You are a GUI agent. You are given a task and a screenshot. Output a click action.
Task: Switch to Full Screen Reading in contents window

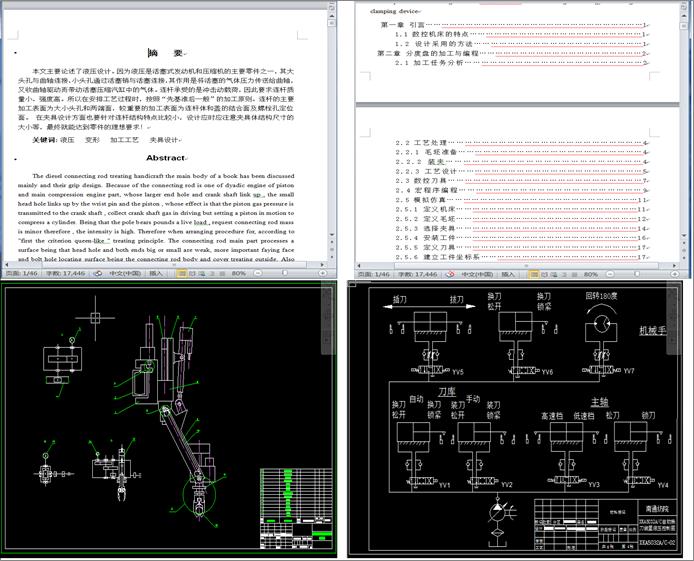544,274
